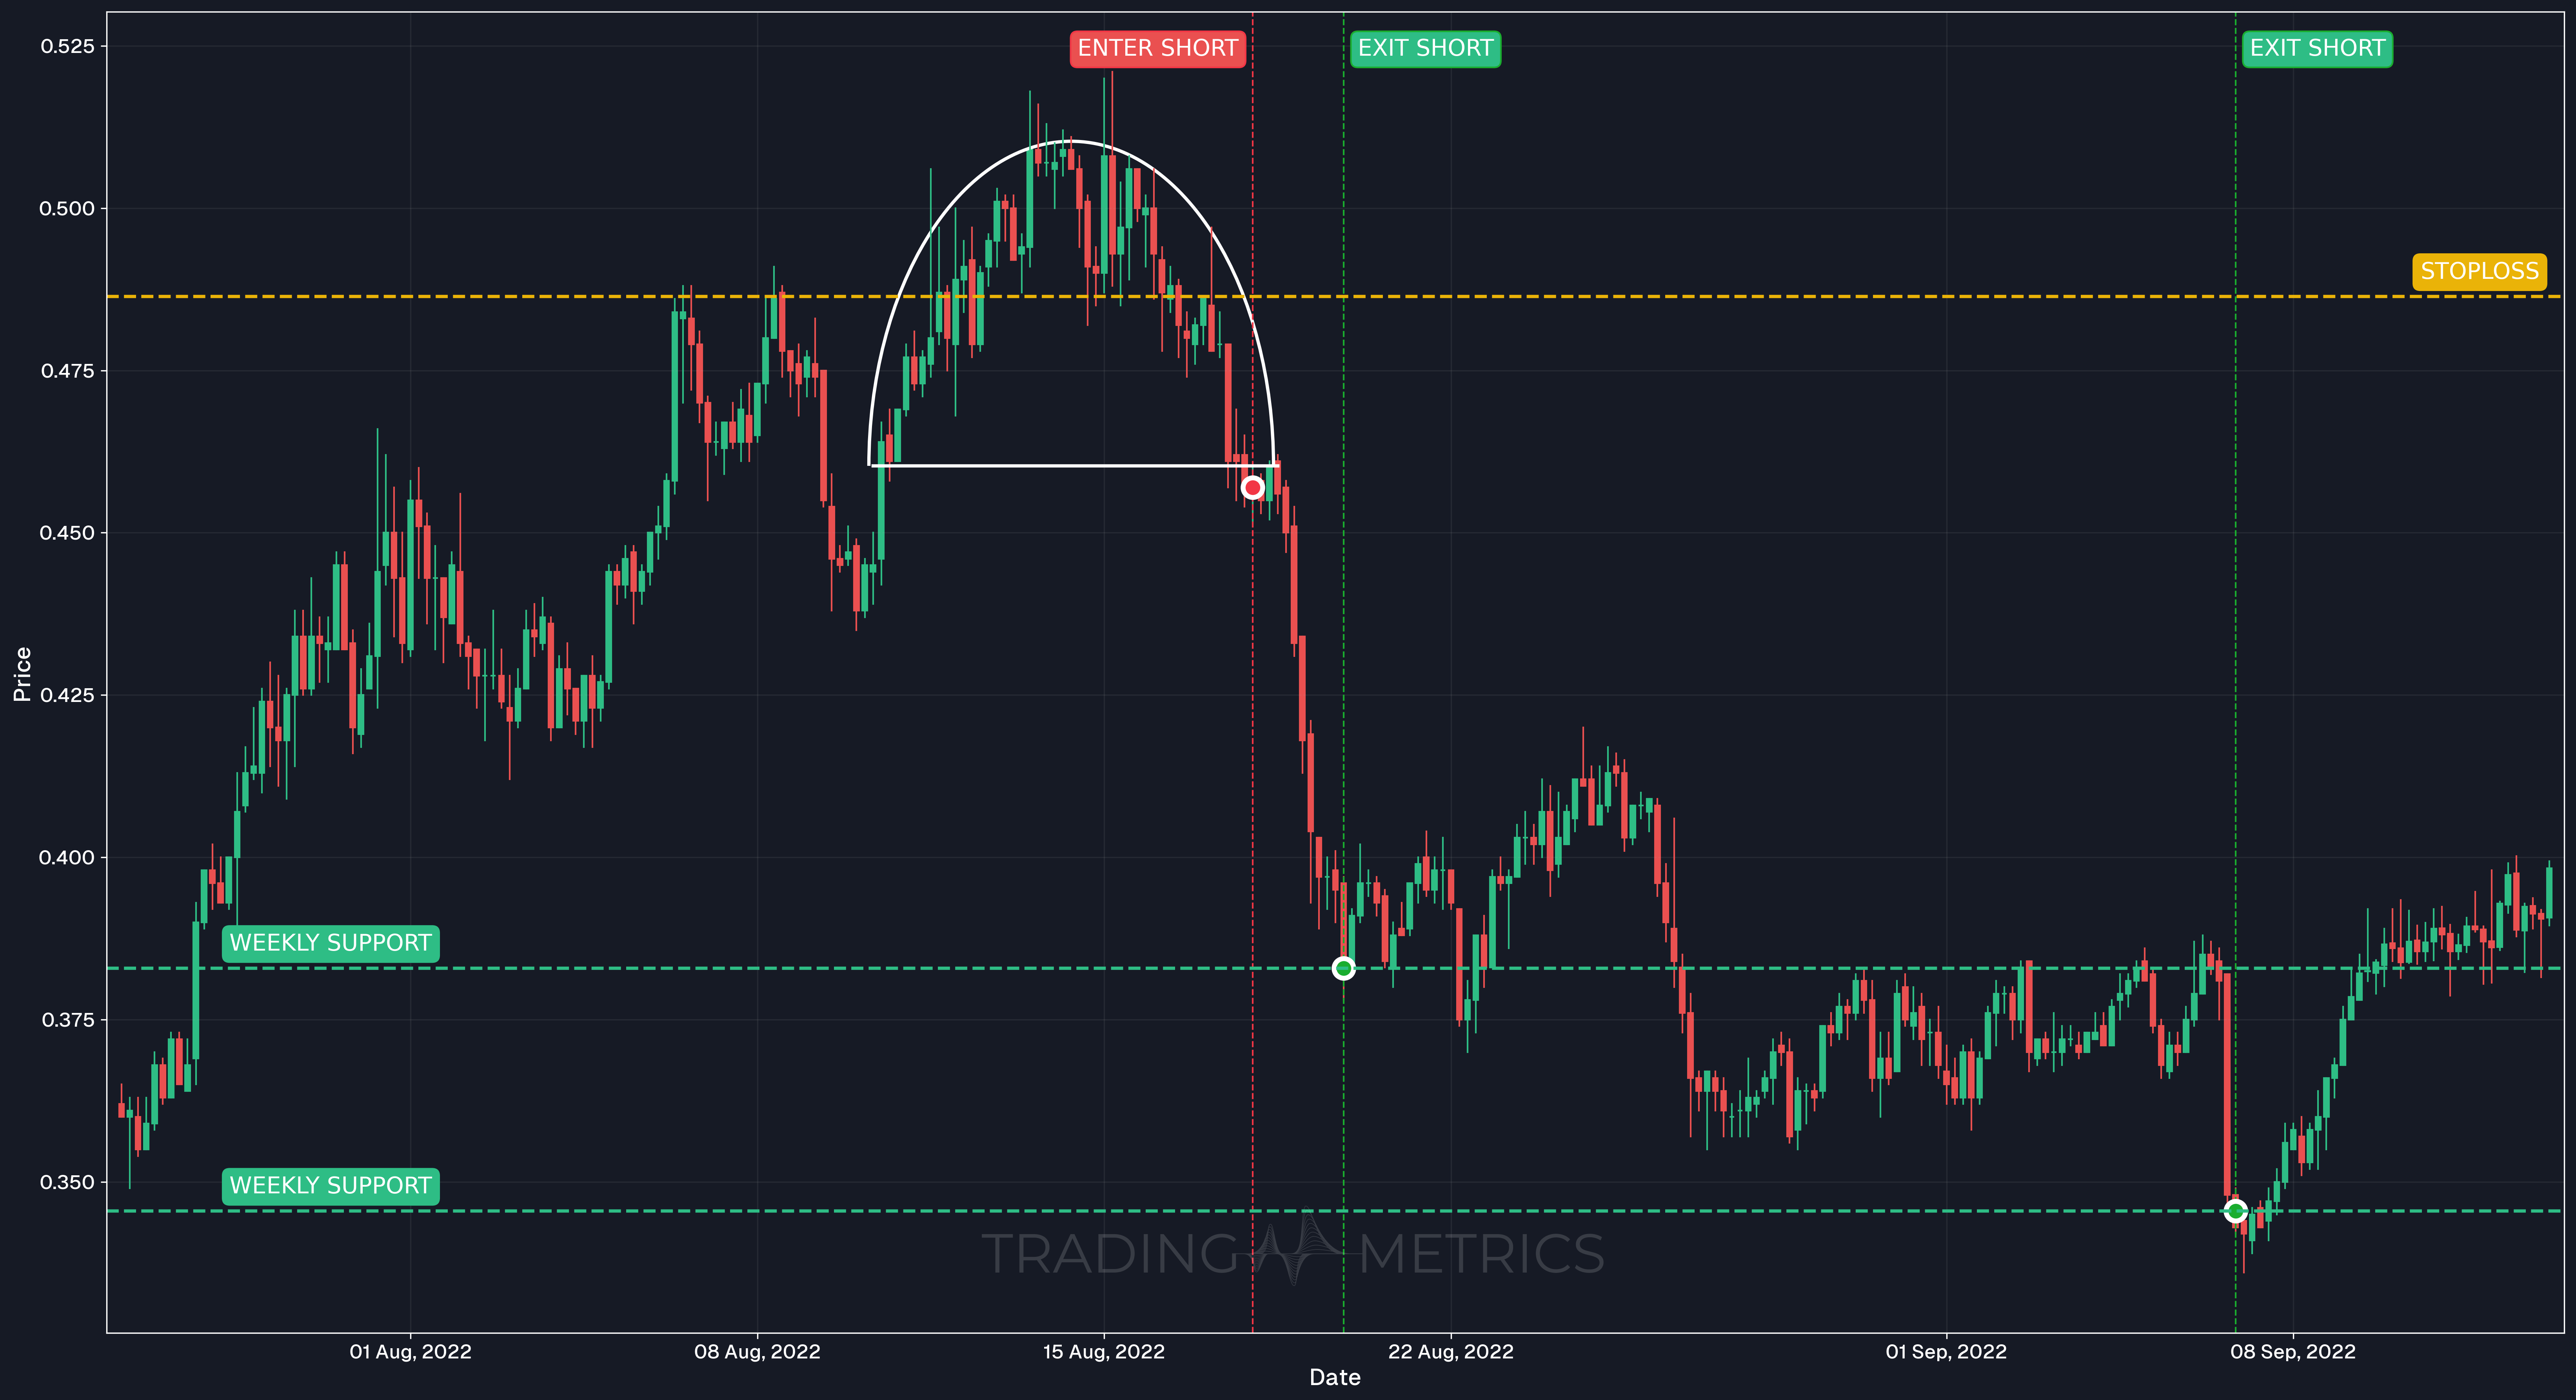Click the 15 Aug, 2022 date label
The width and height of the screenshot is (2576, 1400).
(1104, 1352)
